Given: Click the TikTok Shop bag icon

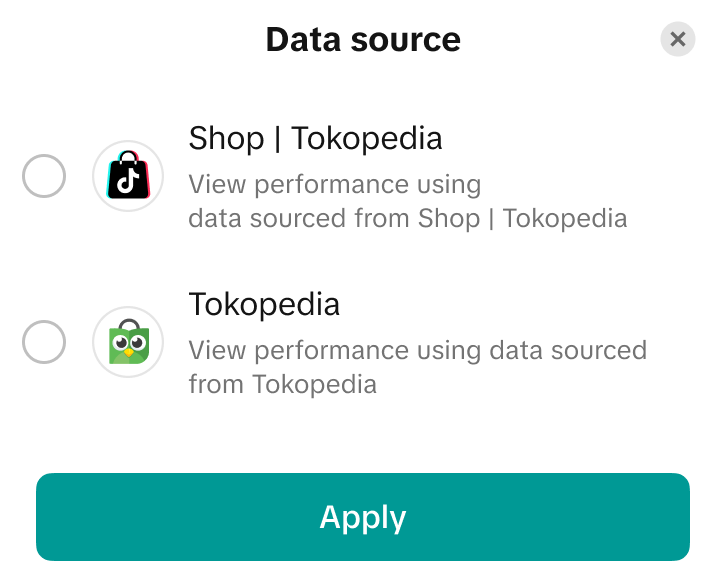Looking at the screenshot, I should point(128,177).
